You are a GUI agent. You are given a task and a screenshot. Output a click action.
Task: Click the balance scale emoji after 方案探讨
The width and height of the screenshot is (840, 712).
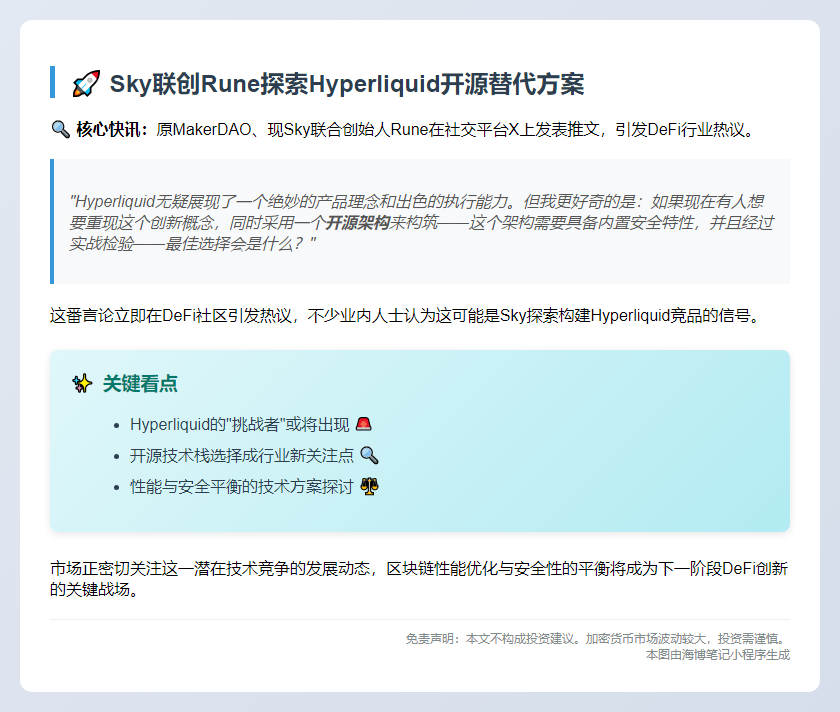(369, 486)
